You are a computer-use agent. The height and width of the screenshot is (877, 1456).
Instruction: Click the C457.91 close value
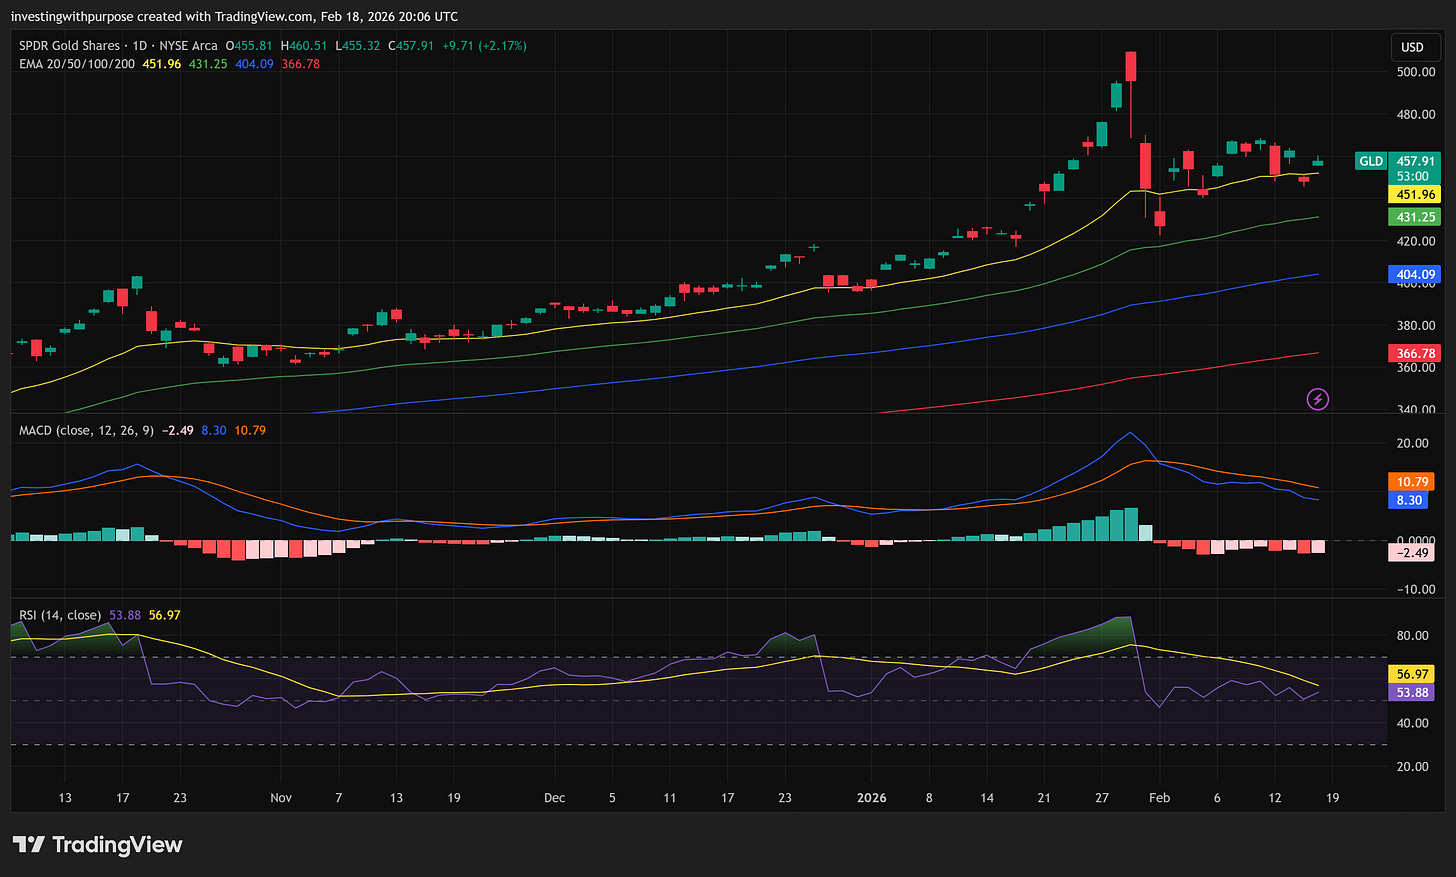click(x=410, y=46)
